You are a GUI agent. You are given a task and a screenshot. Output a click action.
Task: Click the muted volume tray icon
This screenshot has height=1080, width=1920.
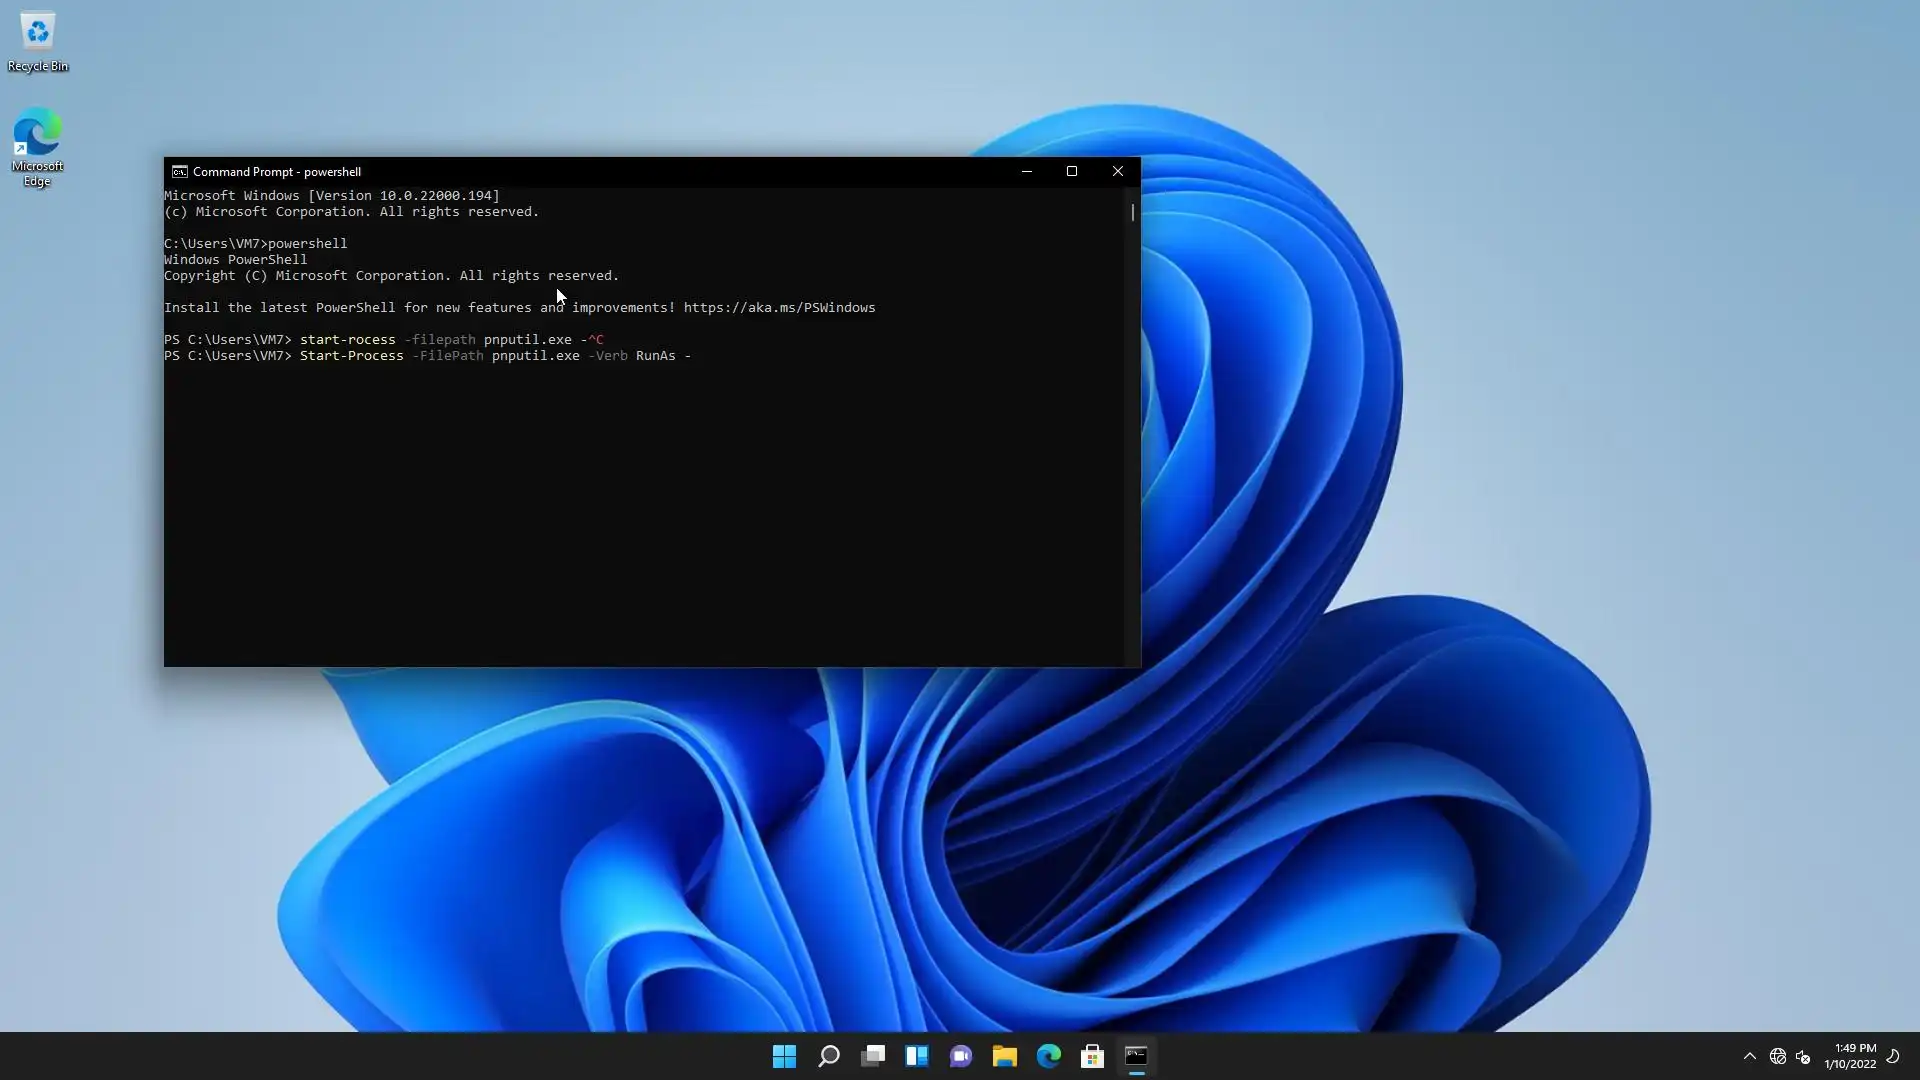point(1803,1056)
